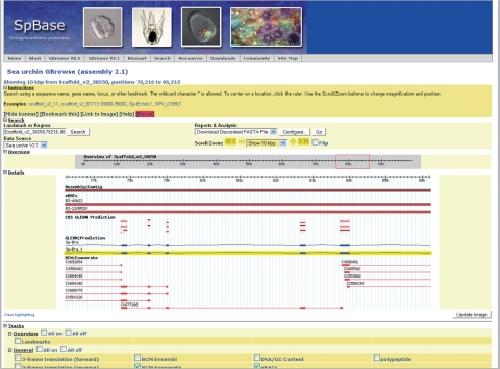Check the DNA/GC Content checkbox
The width and height of the screenshot is (500, 369).
[x=257, y=358]
